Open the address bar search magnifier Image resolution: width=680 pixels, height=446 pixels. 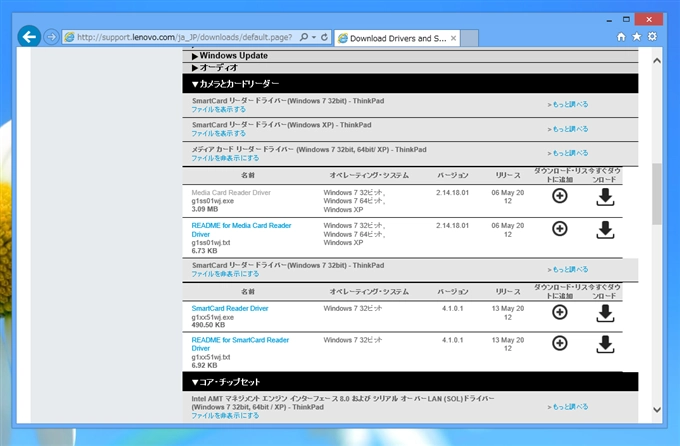[x=304, y=37]
